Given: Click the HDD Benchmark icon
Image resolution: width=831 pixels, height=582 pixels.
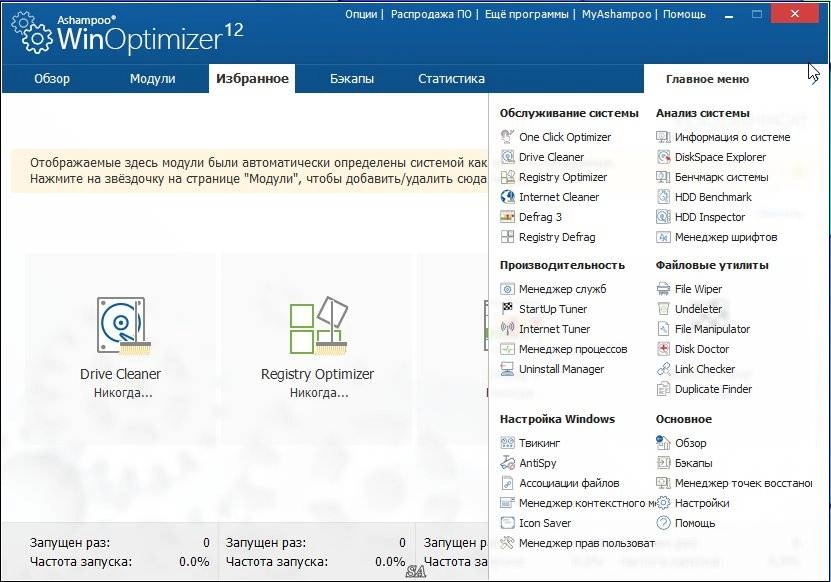Looking at the screenshot, I should coord(663,197).
